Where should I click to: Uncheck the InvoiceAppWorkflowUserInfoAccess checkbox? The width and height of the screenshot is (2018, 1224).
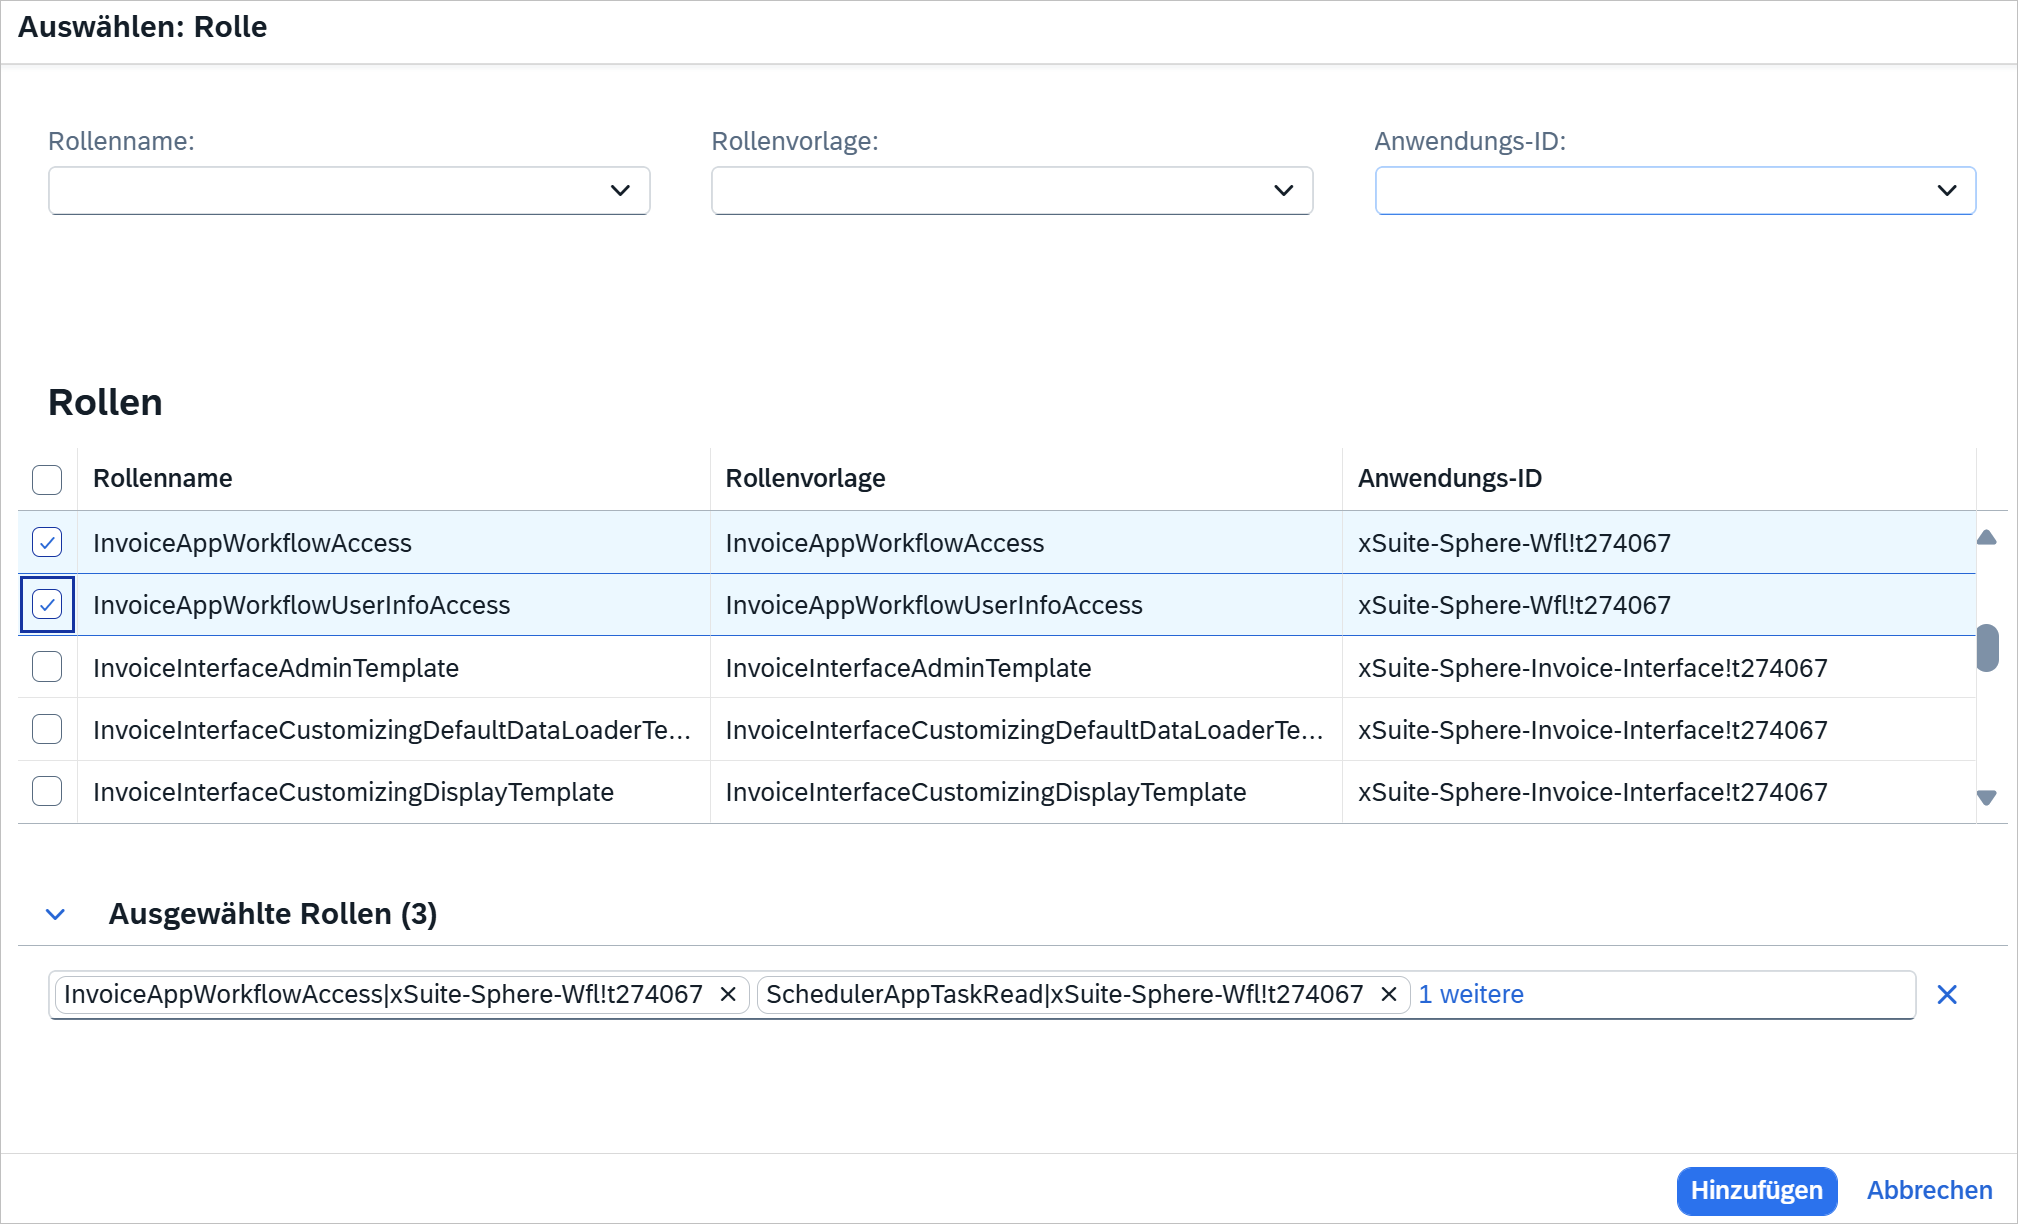(47, 604)
